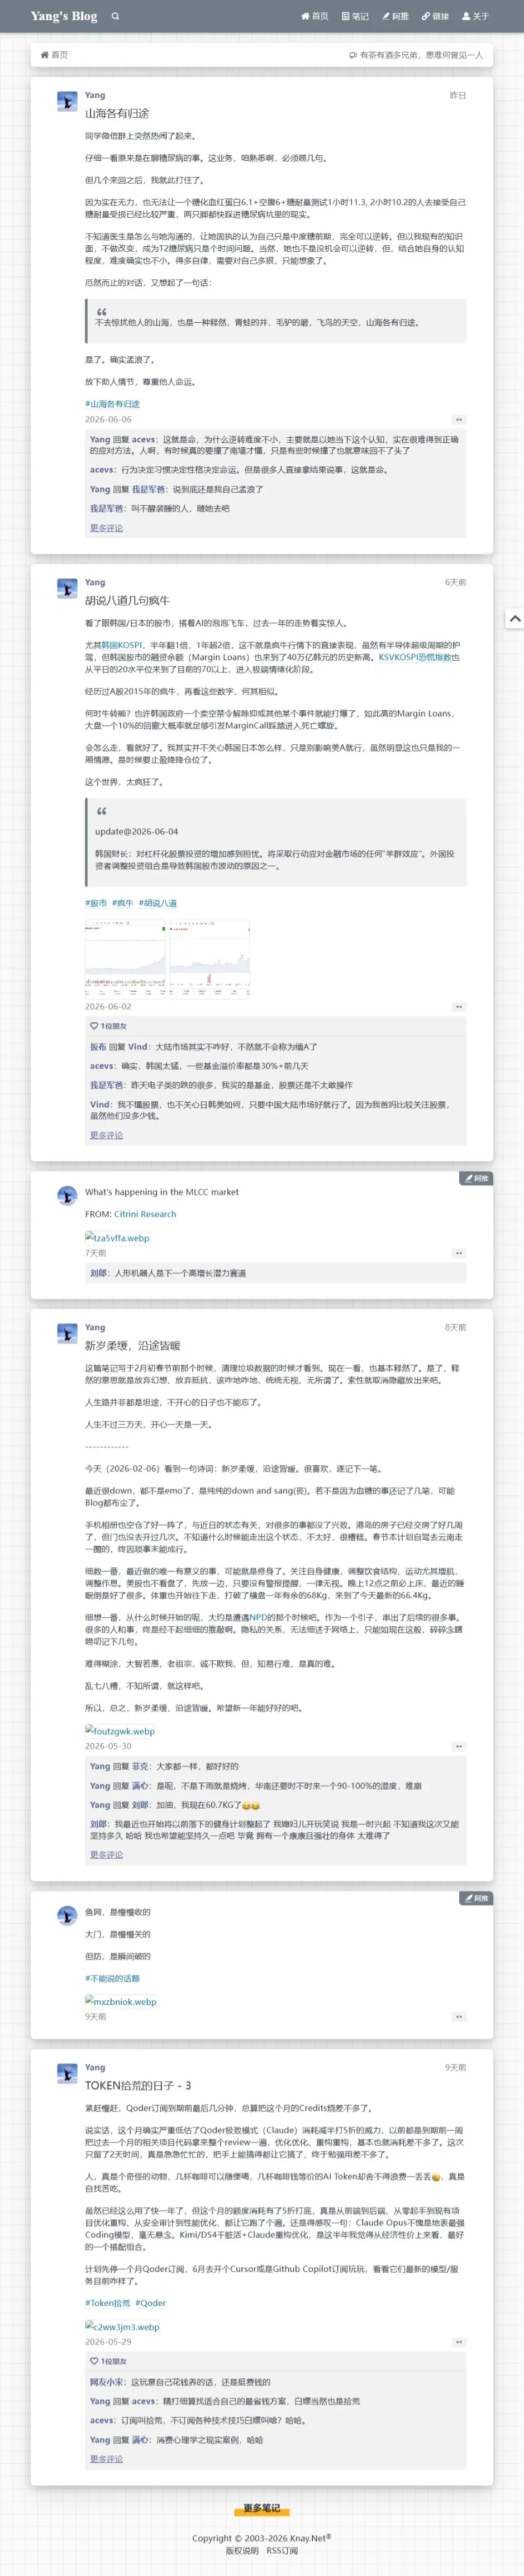Click the 阿推 badge on 鱼网 post
The height and width of the screenshot is (2576, 524).
(476, 1898)
